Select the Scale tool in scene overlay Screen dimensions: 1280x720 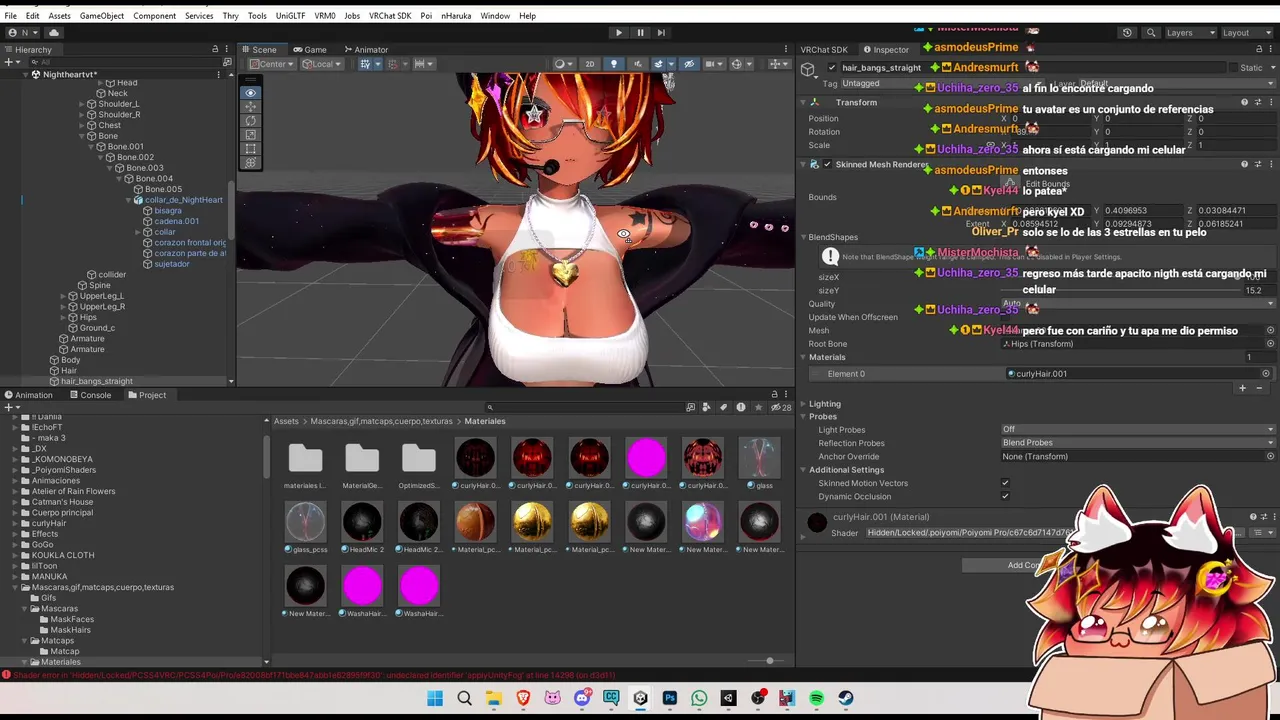[x=250, y=135]
